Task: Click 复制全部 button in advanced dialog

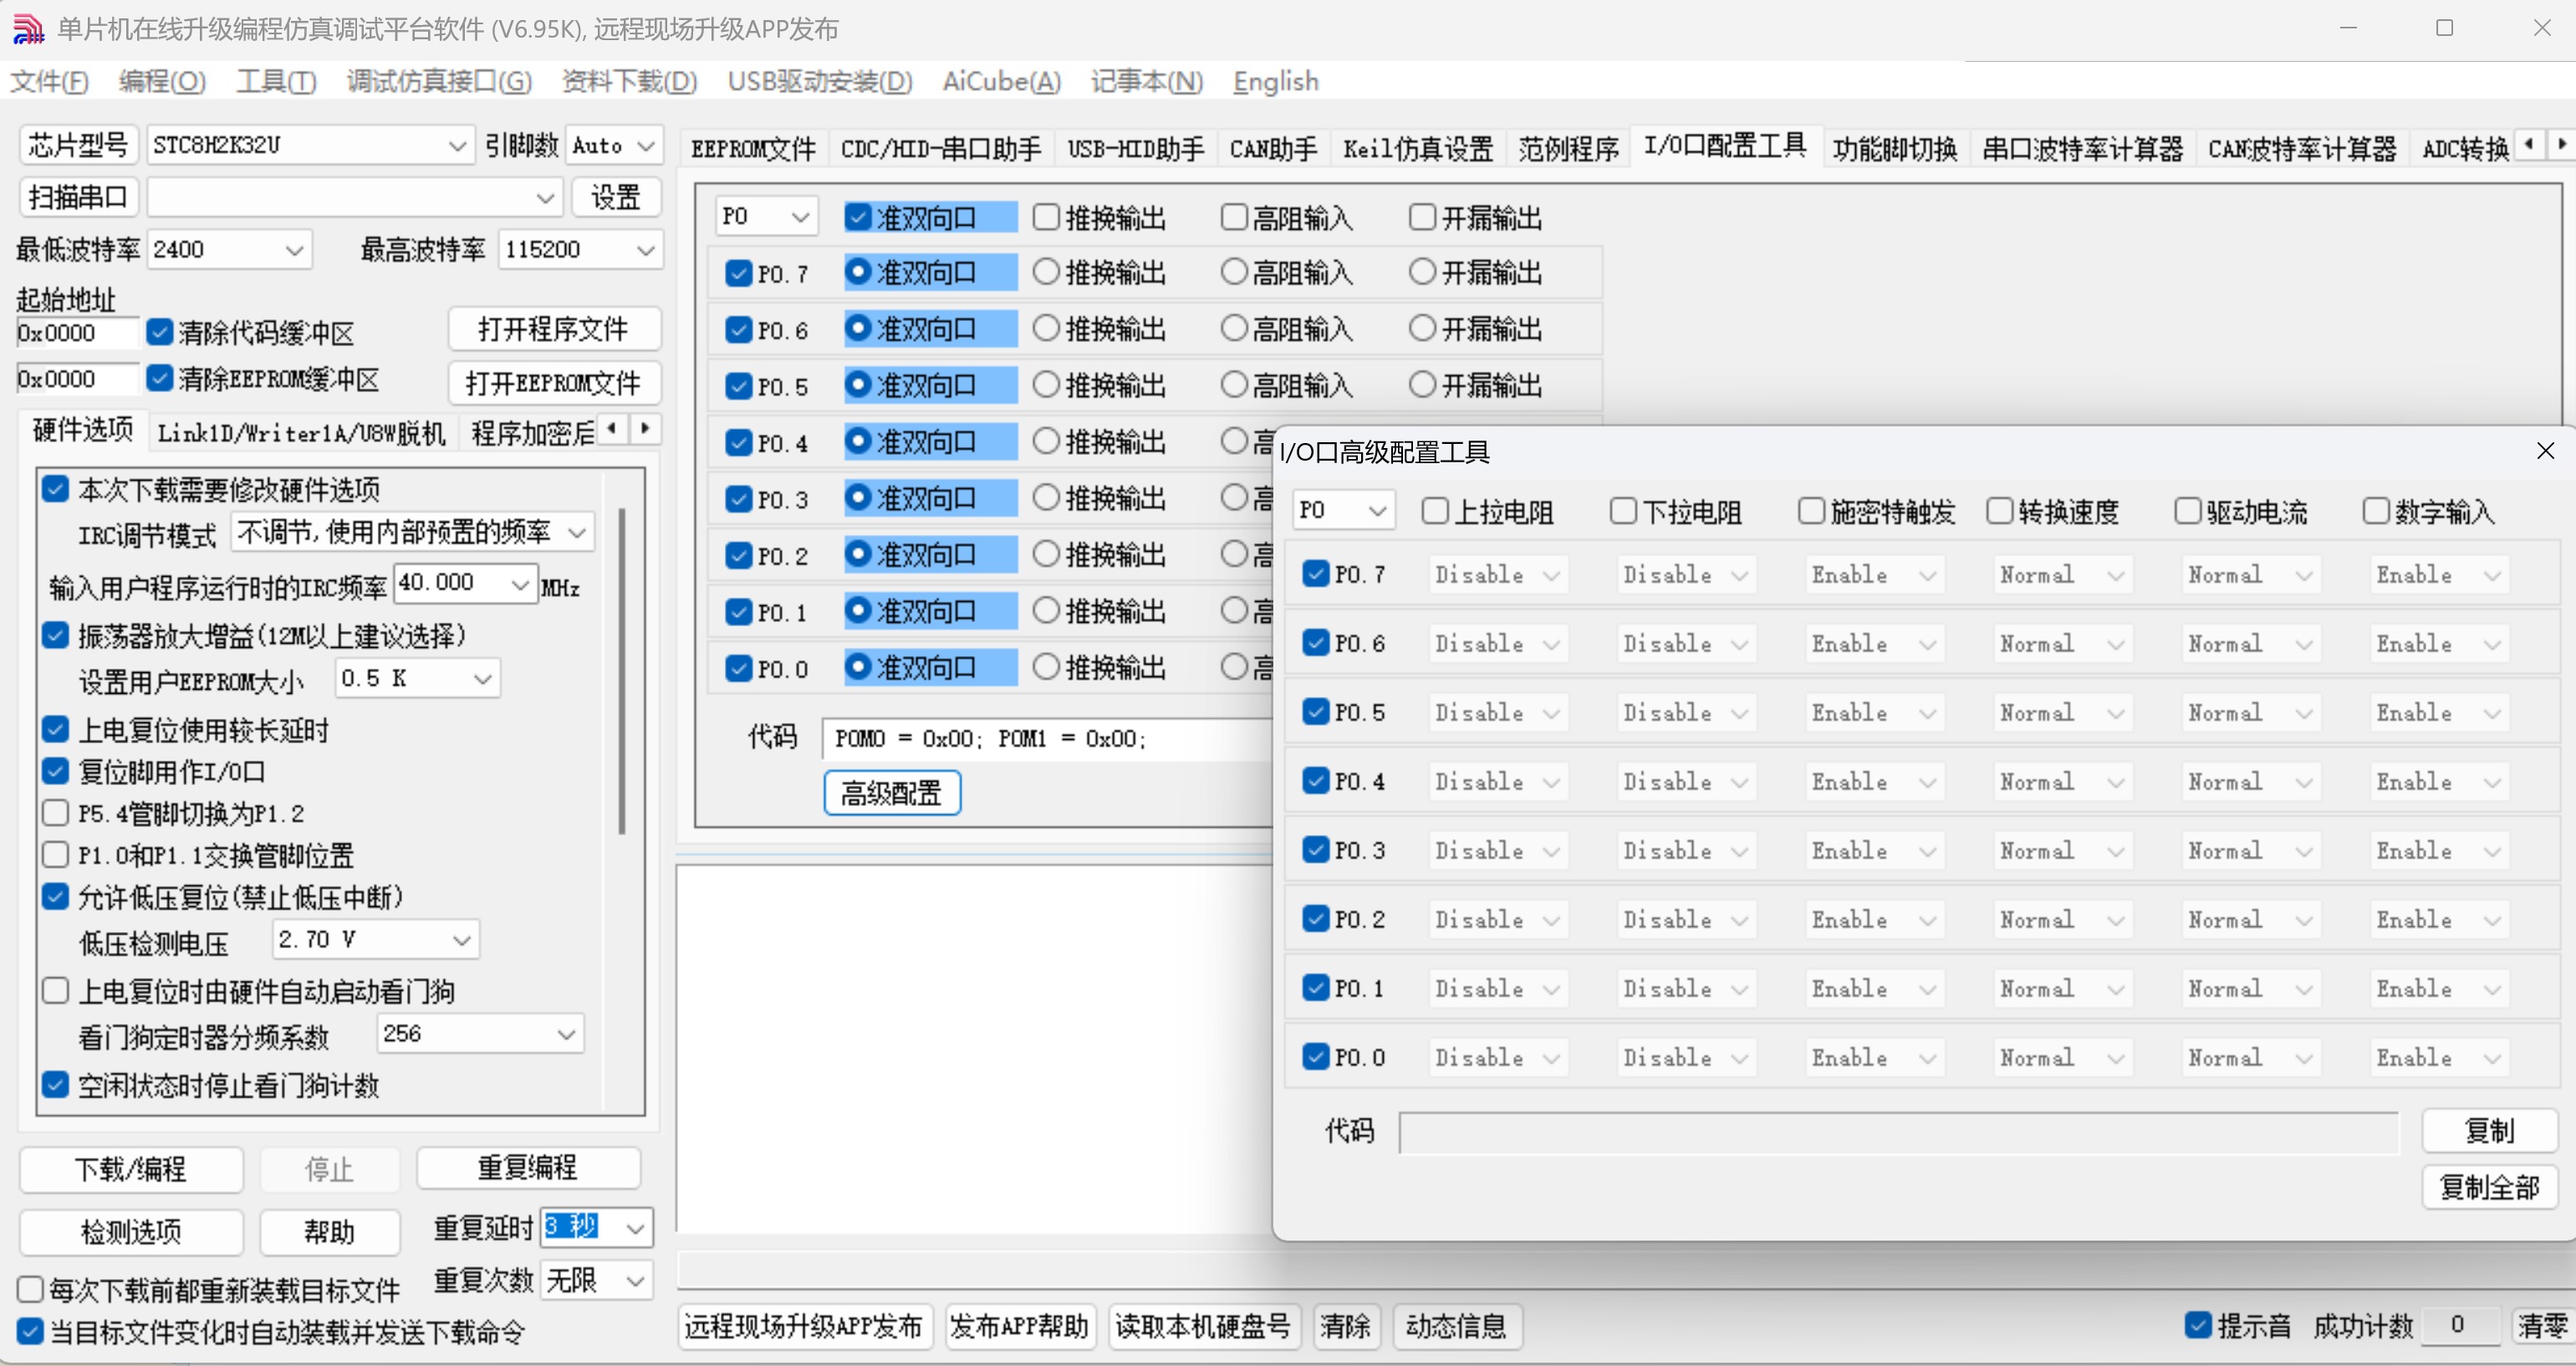Action: click(2489, 1187)
